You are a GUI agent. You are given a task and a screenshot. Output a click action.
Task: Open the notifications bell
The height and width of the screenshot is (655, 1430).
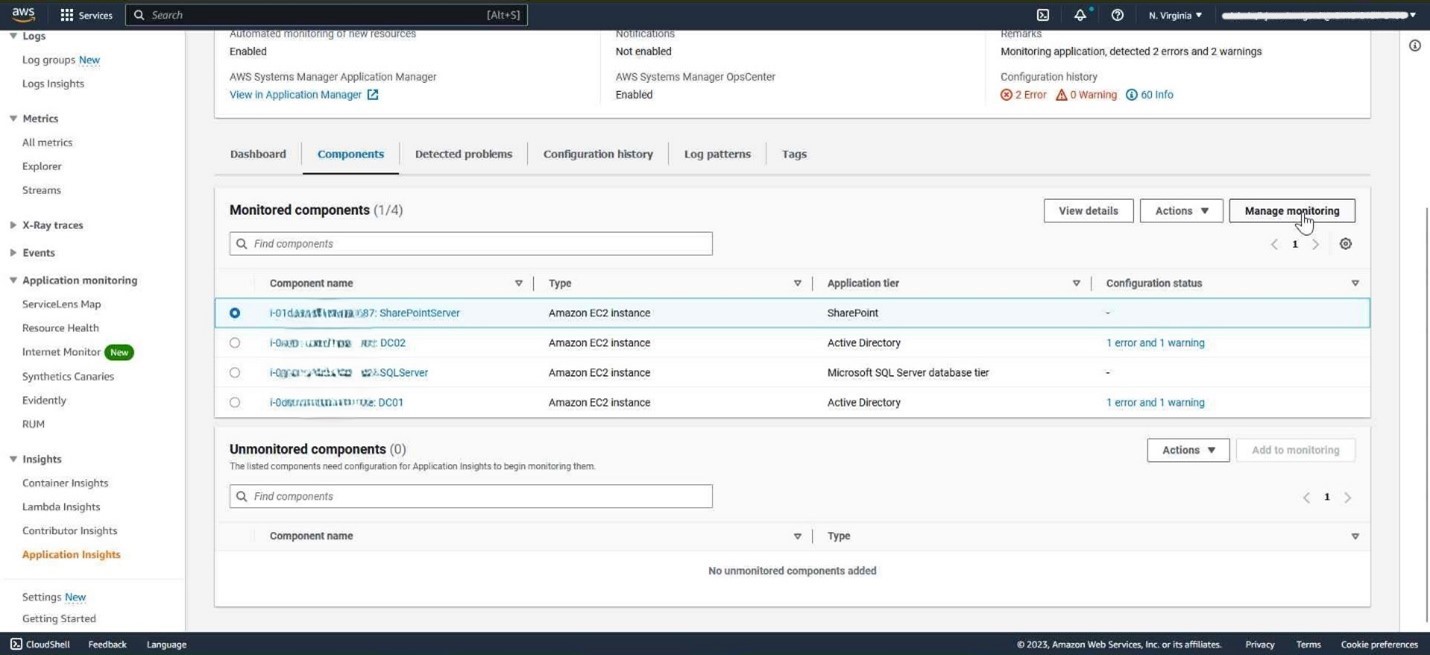pyautogui.click(x=1080, y=15)
